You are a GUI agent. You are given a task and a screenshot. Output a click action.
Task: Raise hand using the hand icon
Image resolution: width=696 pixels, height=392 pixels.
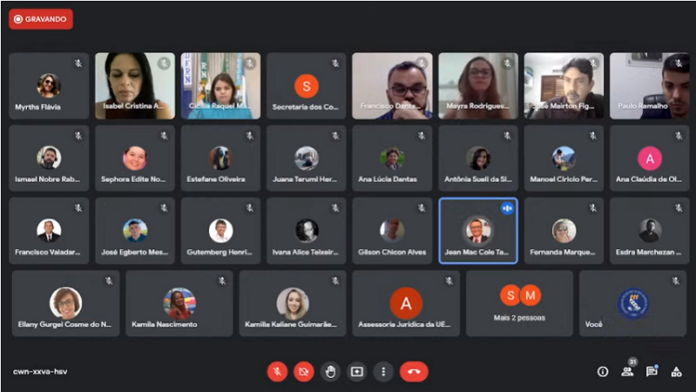tap(330, 372)
